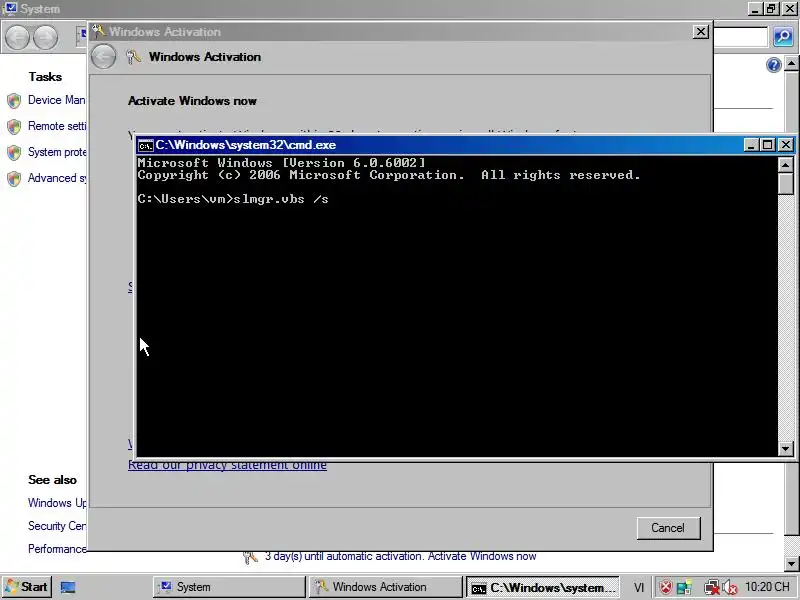Select the cmd.exe taskbar button

(543, 587)
